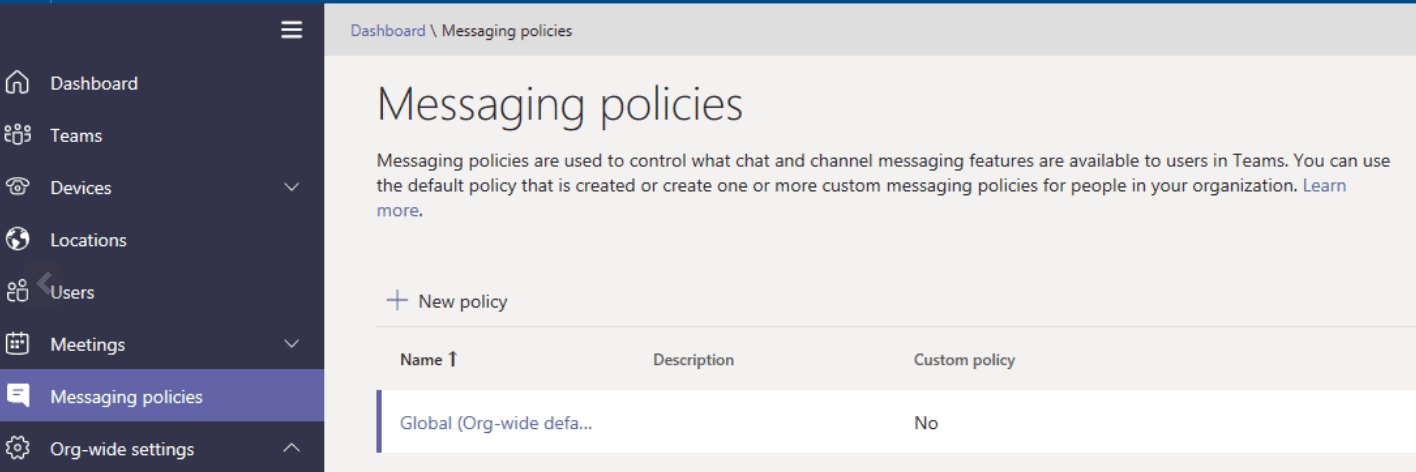Click the Meetings calendar icon
The width and height of the screenshot is (1416, 472).
tap(17, 343)
